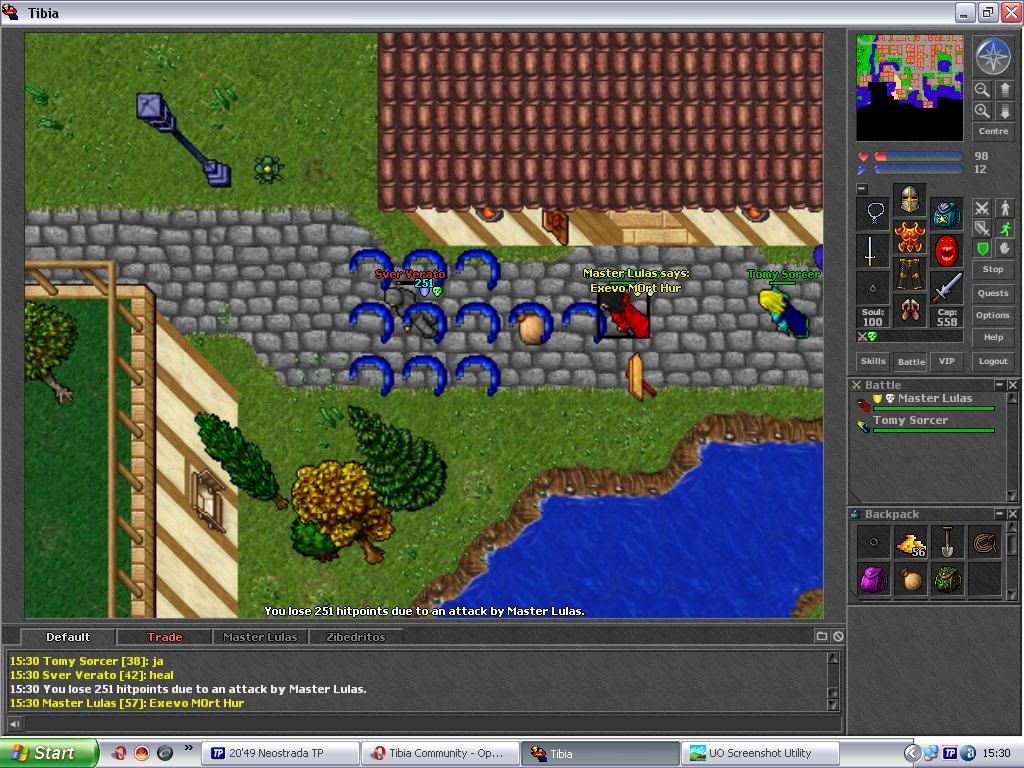The height and width of the screenshot is (768, 1024).
Task: Toggle stand-still while fighting mode
Action: pos(1005,208)
